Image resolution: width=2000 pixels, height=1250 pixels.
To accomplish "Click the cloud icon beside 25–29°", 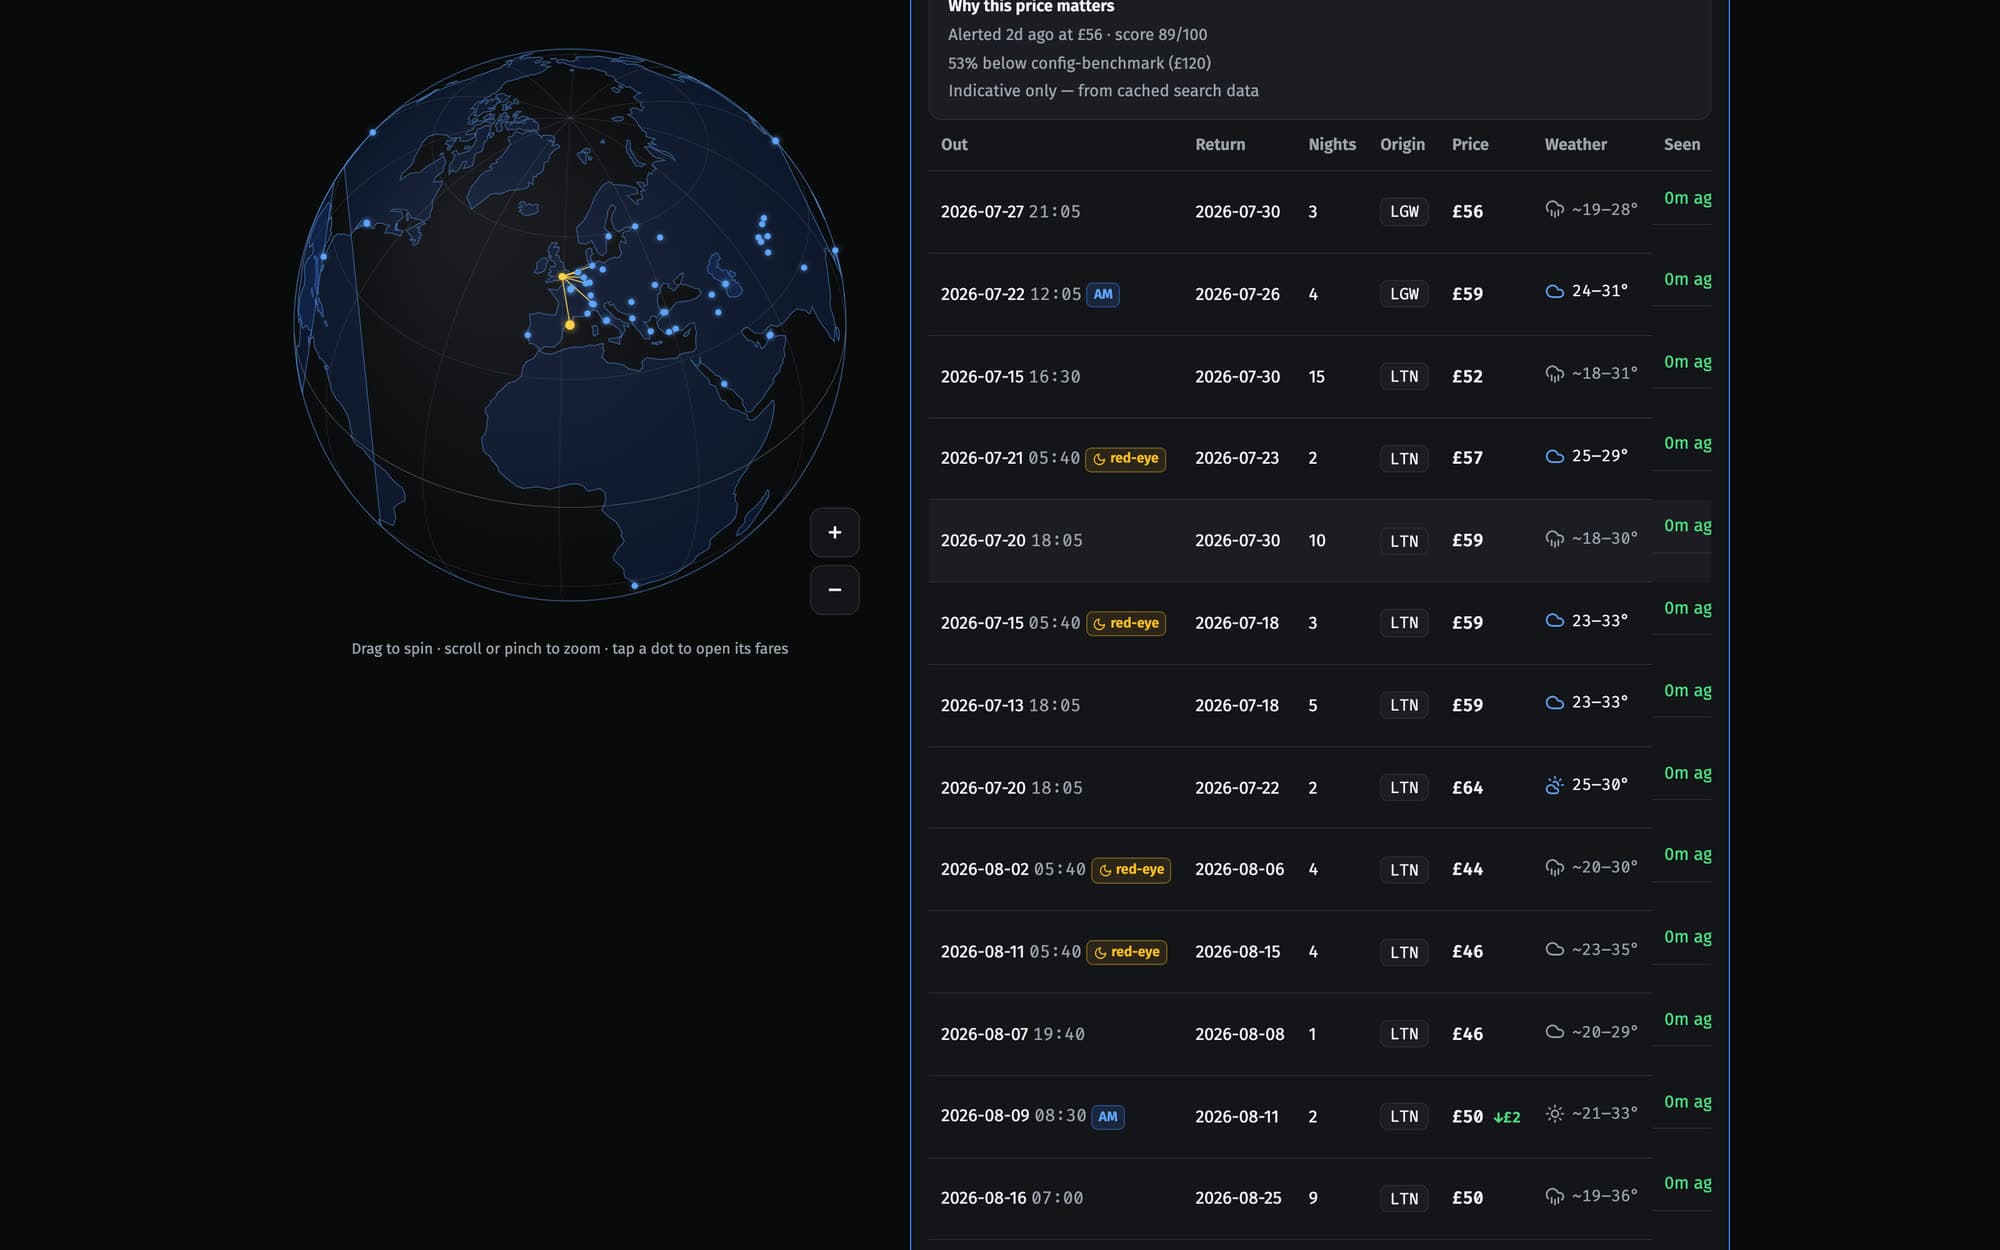I will click(1554, 457).
